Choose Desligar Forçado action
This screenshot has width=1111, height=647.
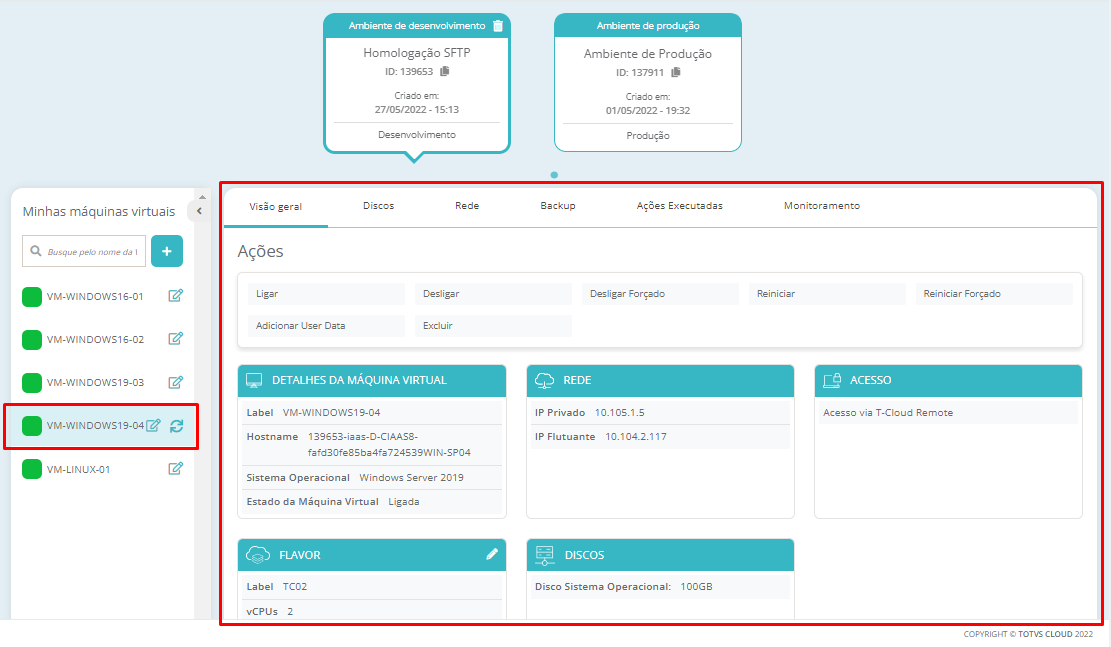tap(660, 293)
